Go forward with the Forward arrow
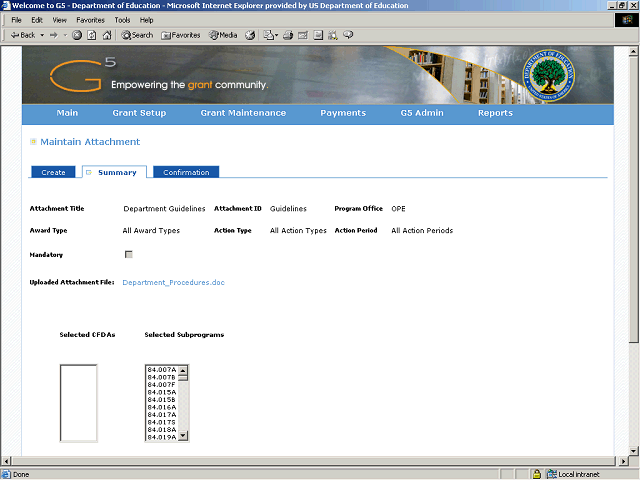This screenshot has height=480, width=640. 53,35
